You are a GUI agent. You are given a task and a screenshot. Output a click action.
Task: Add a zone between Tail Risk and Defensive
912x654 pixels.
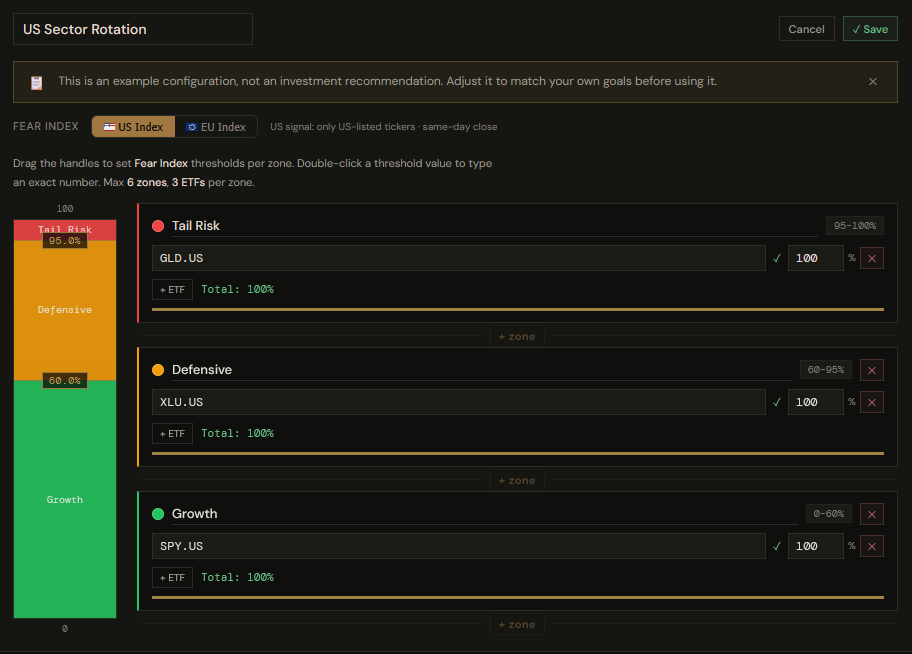[517, 336]
